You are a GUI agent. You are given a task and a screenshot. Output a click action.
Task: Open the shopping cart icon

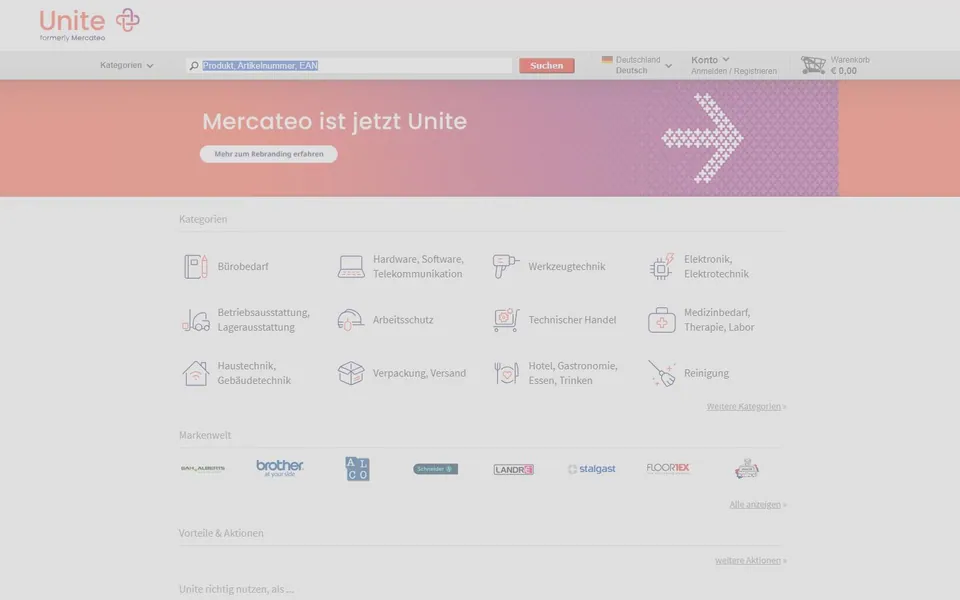point(813,65)
